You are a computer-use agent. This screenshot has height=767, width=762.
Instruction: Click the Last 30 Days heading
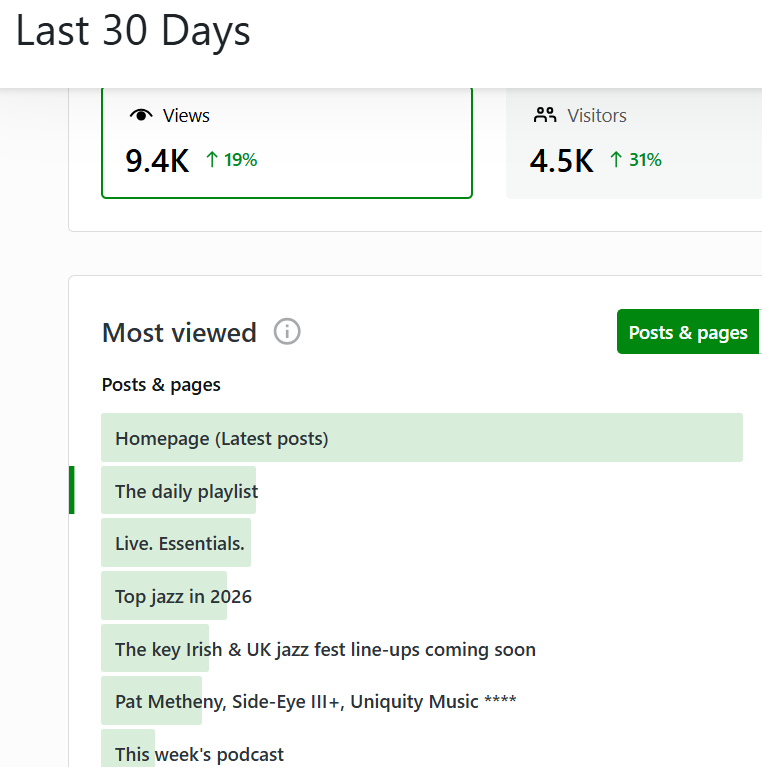pyautogui.click(x=133, y=31)
